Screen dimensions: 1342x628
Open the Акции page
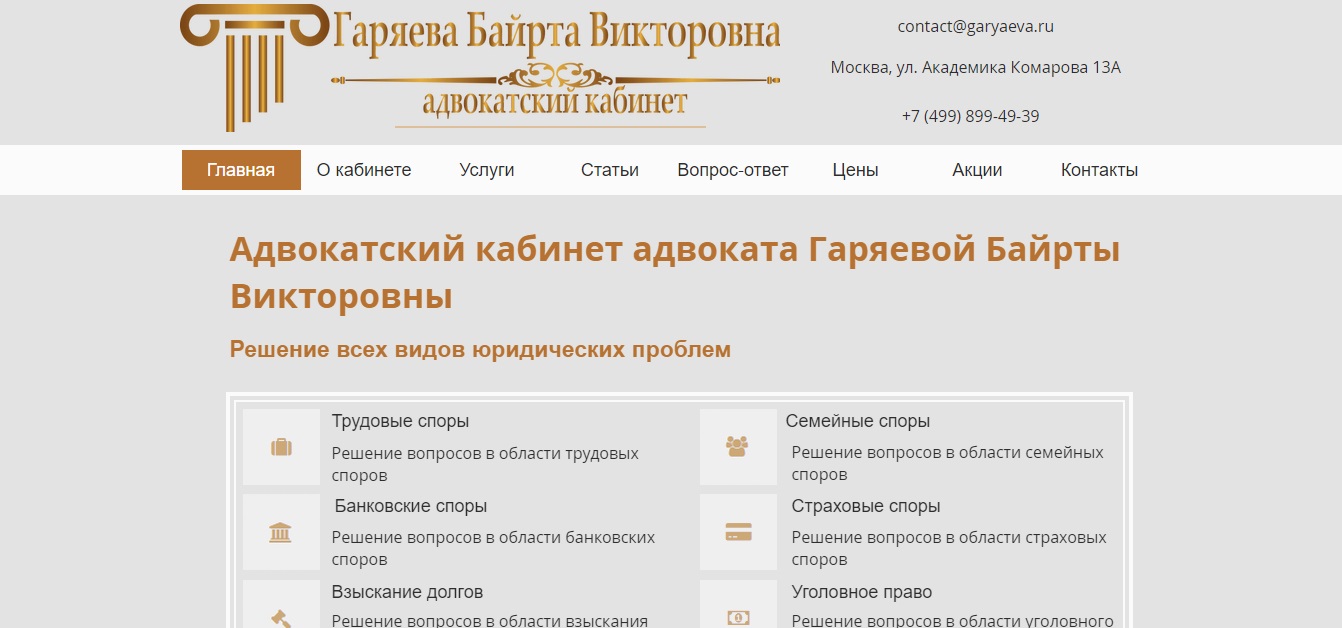click(976, 169)
